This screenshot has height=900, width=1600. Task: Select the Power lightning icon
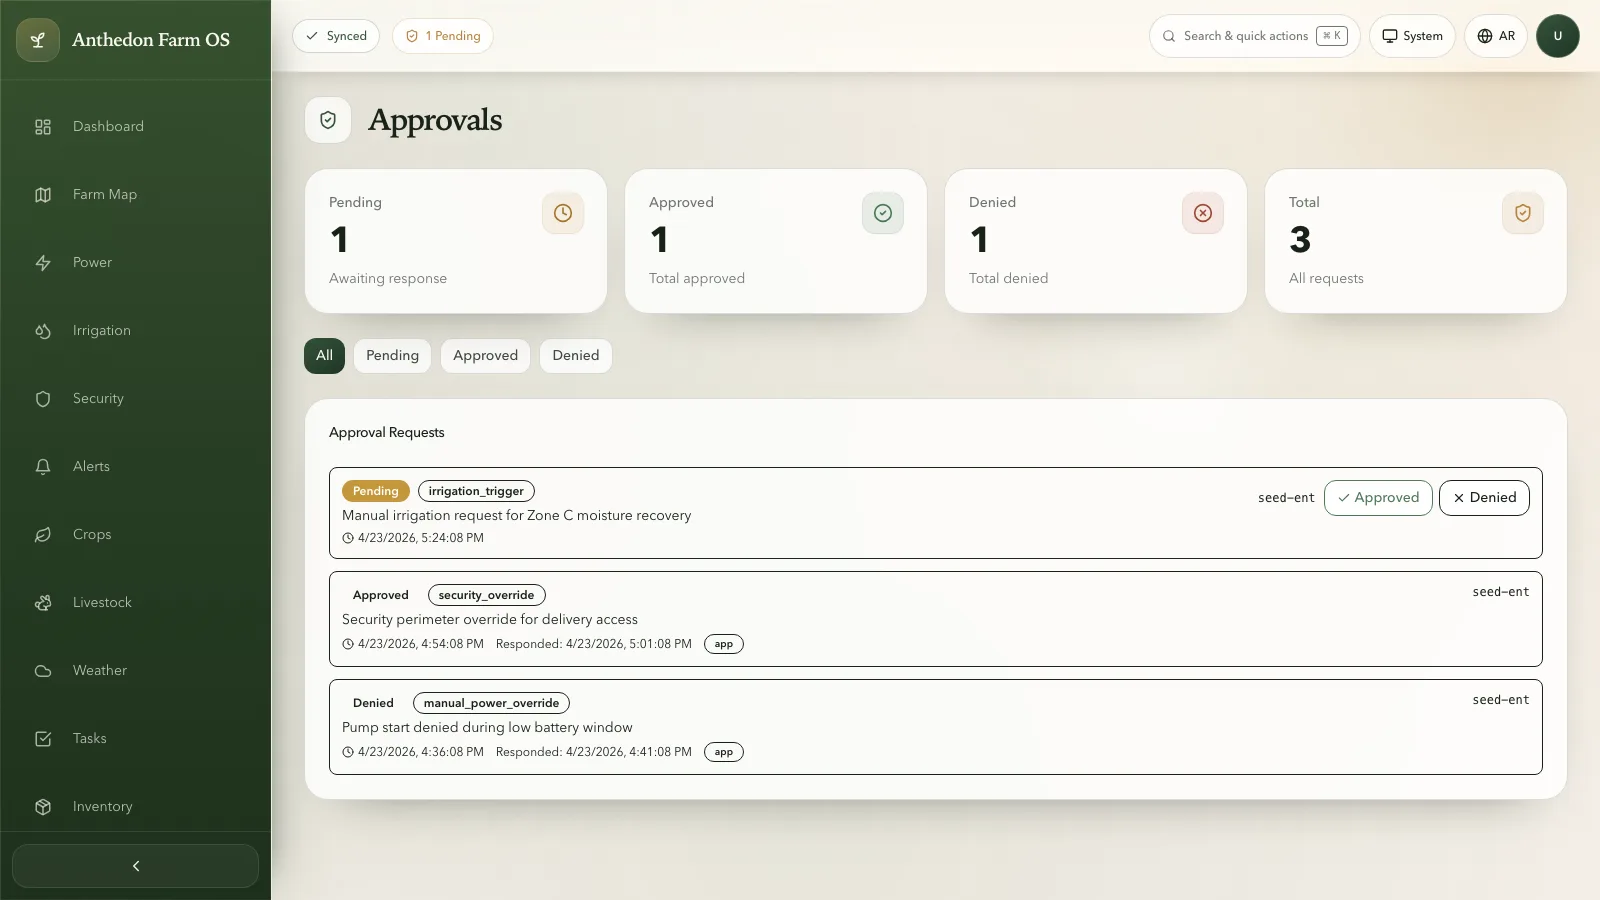point(43,263)
